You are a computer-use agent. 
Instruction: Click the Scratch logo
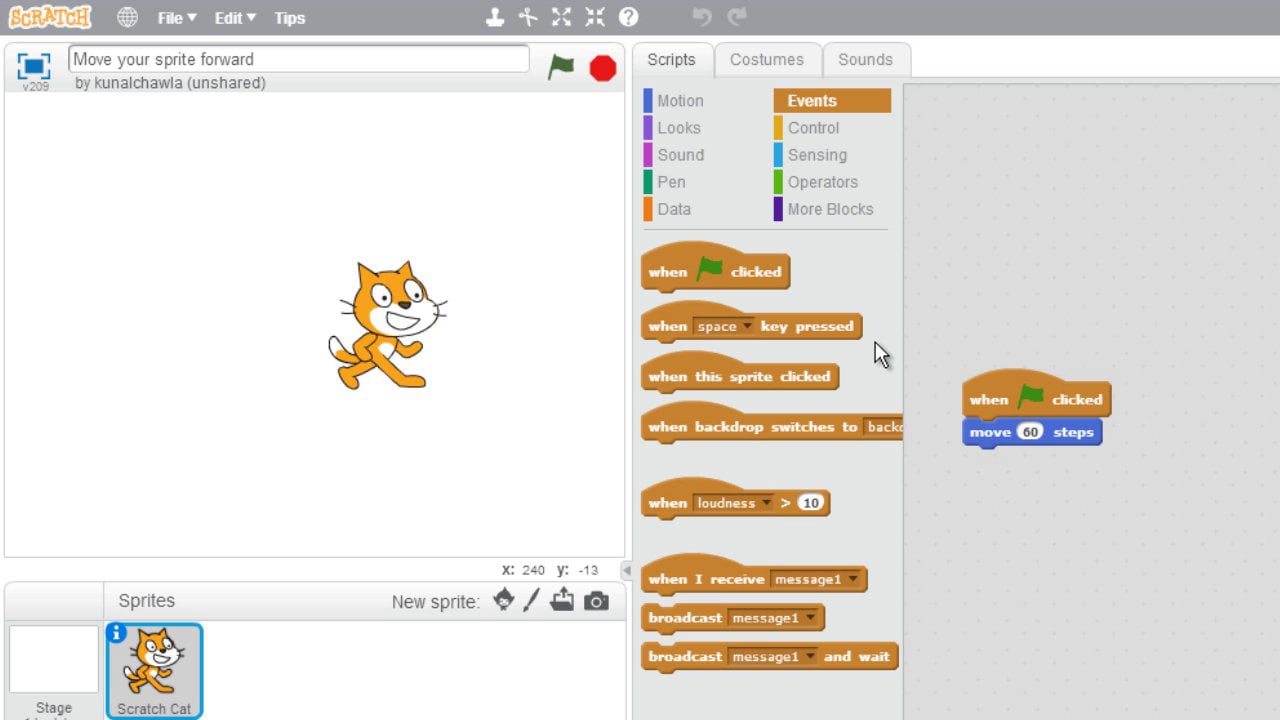click(50, 17)
